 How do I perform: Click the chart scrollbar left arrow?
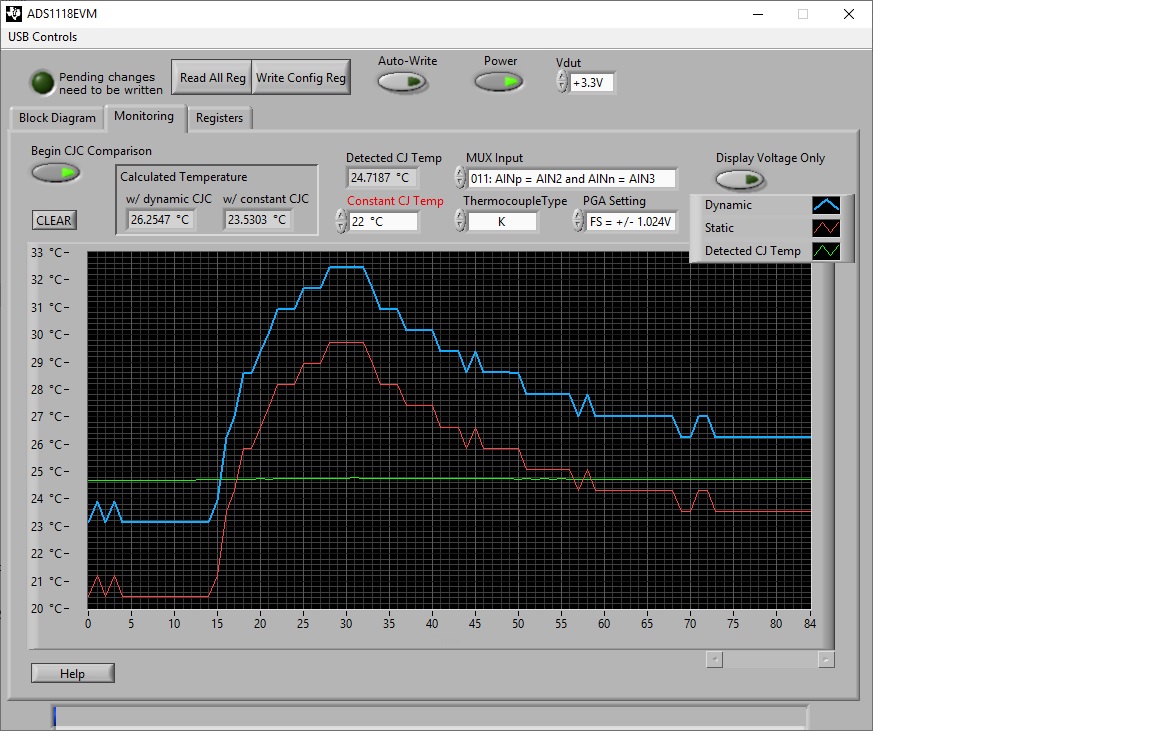(x=714, y=660)
